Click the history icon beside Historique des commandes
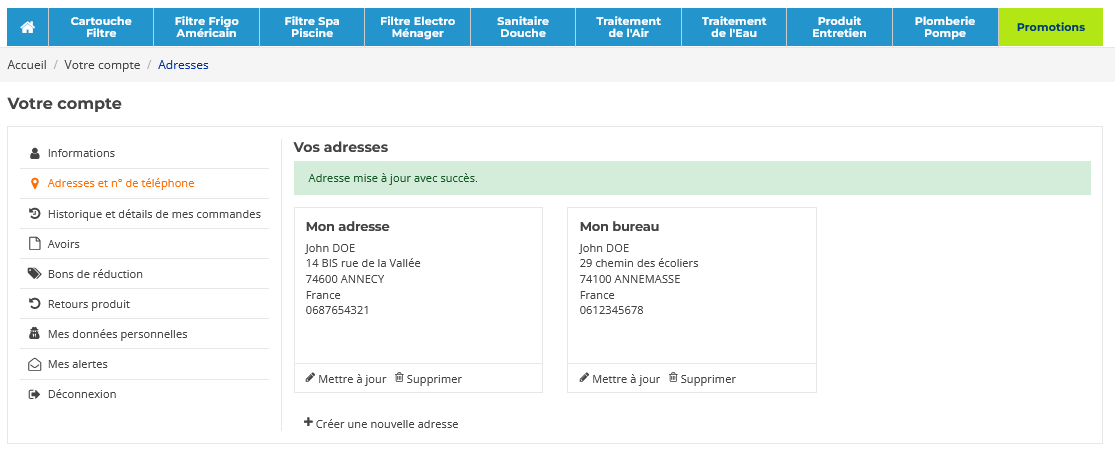 [x=34, y=214]
